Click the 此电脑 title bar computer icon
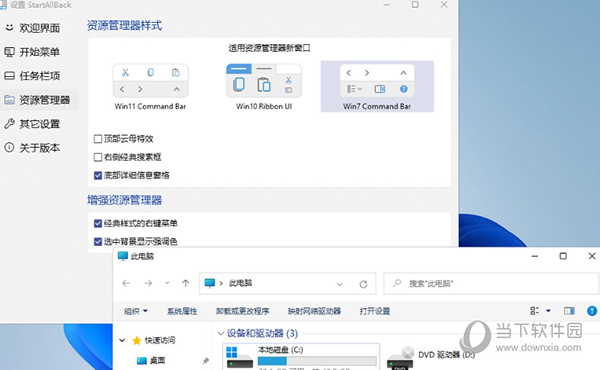Image resolution: width=600 pixels, height=370 pixels. [x=122, y=256]
